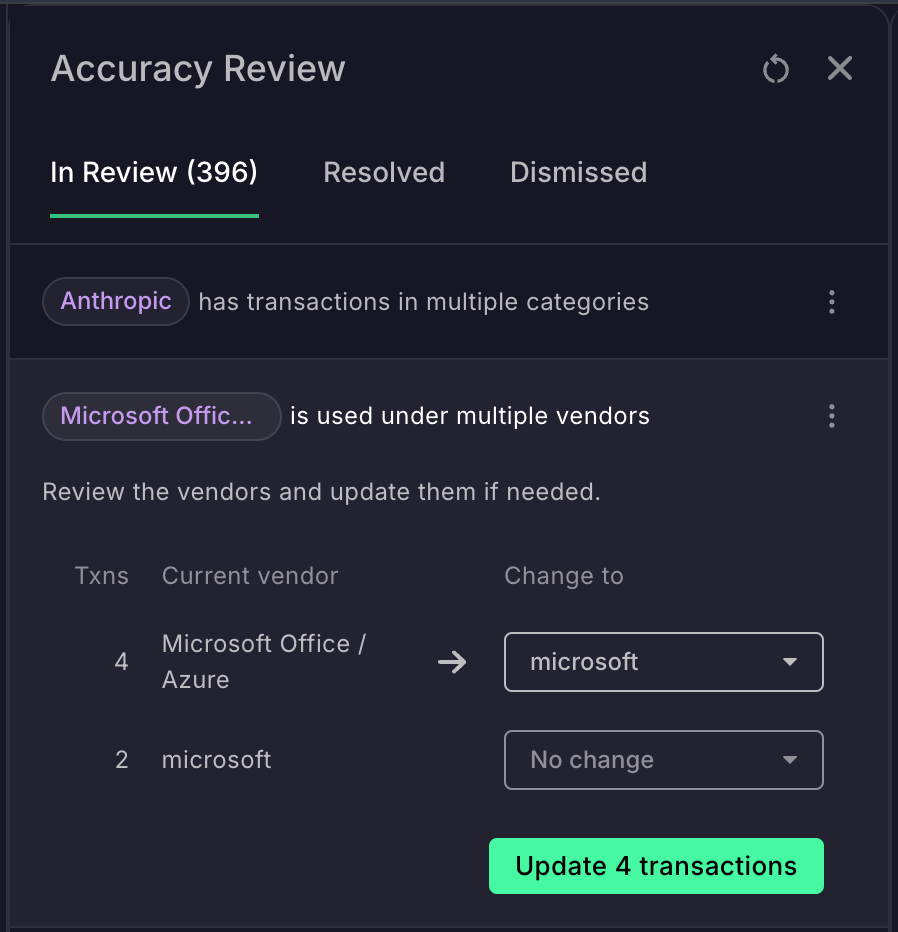This screenshot has height=932, width=898.
Task: Click the microsoft current vendor row text
Action: [x=216, y=760]
